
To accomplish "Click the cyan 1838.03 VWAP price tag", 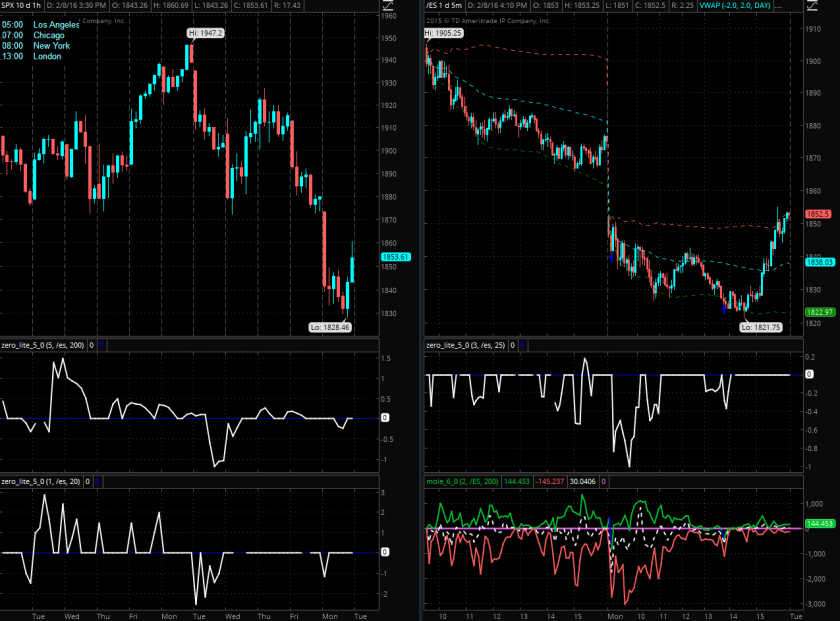I will tap(820, 262).
